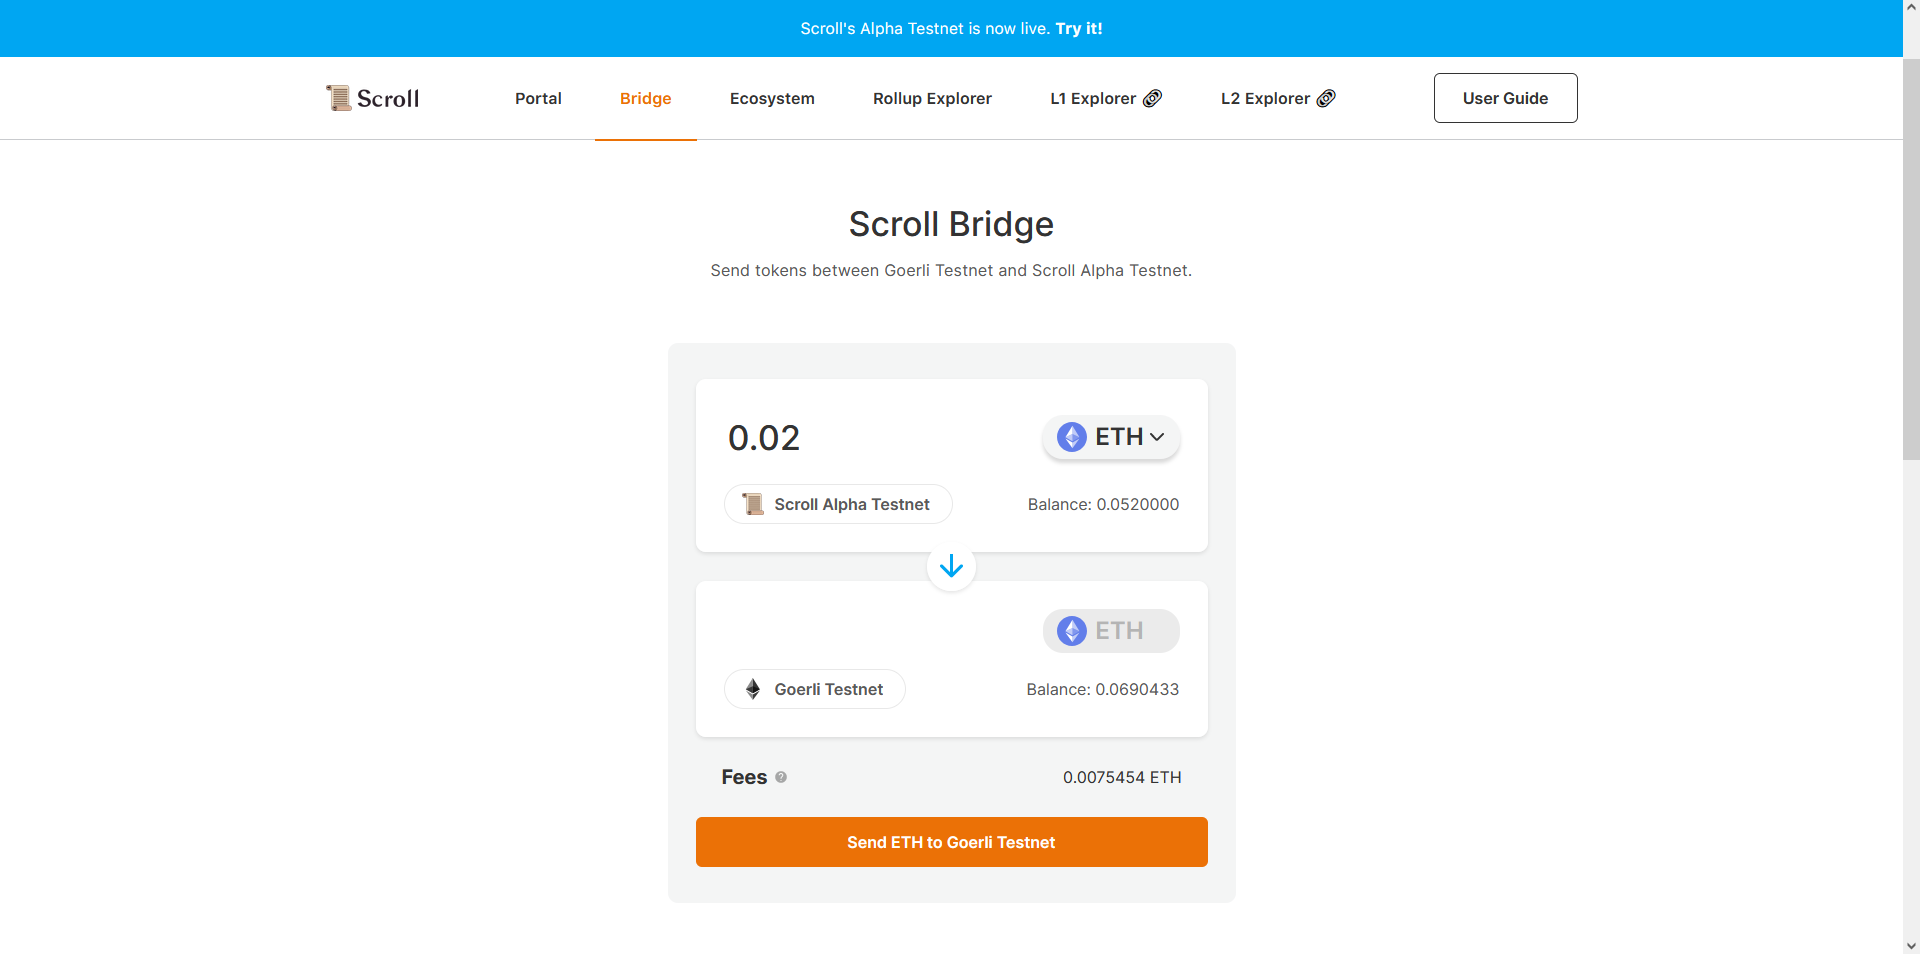This screenshot has height=954, width=1920.
Task: Follow the "Try it!" banner link
Action: [x=1079, y=28]
